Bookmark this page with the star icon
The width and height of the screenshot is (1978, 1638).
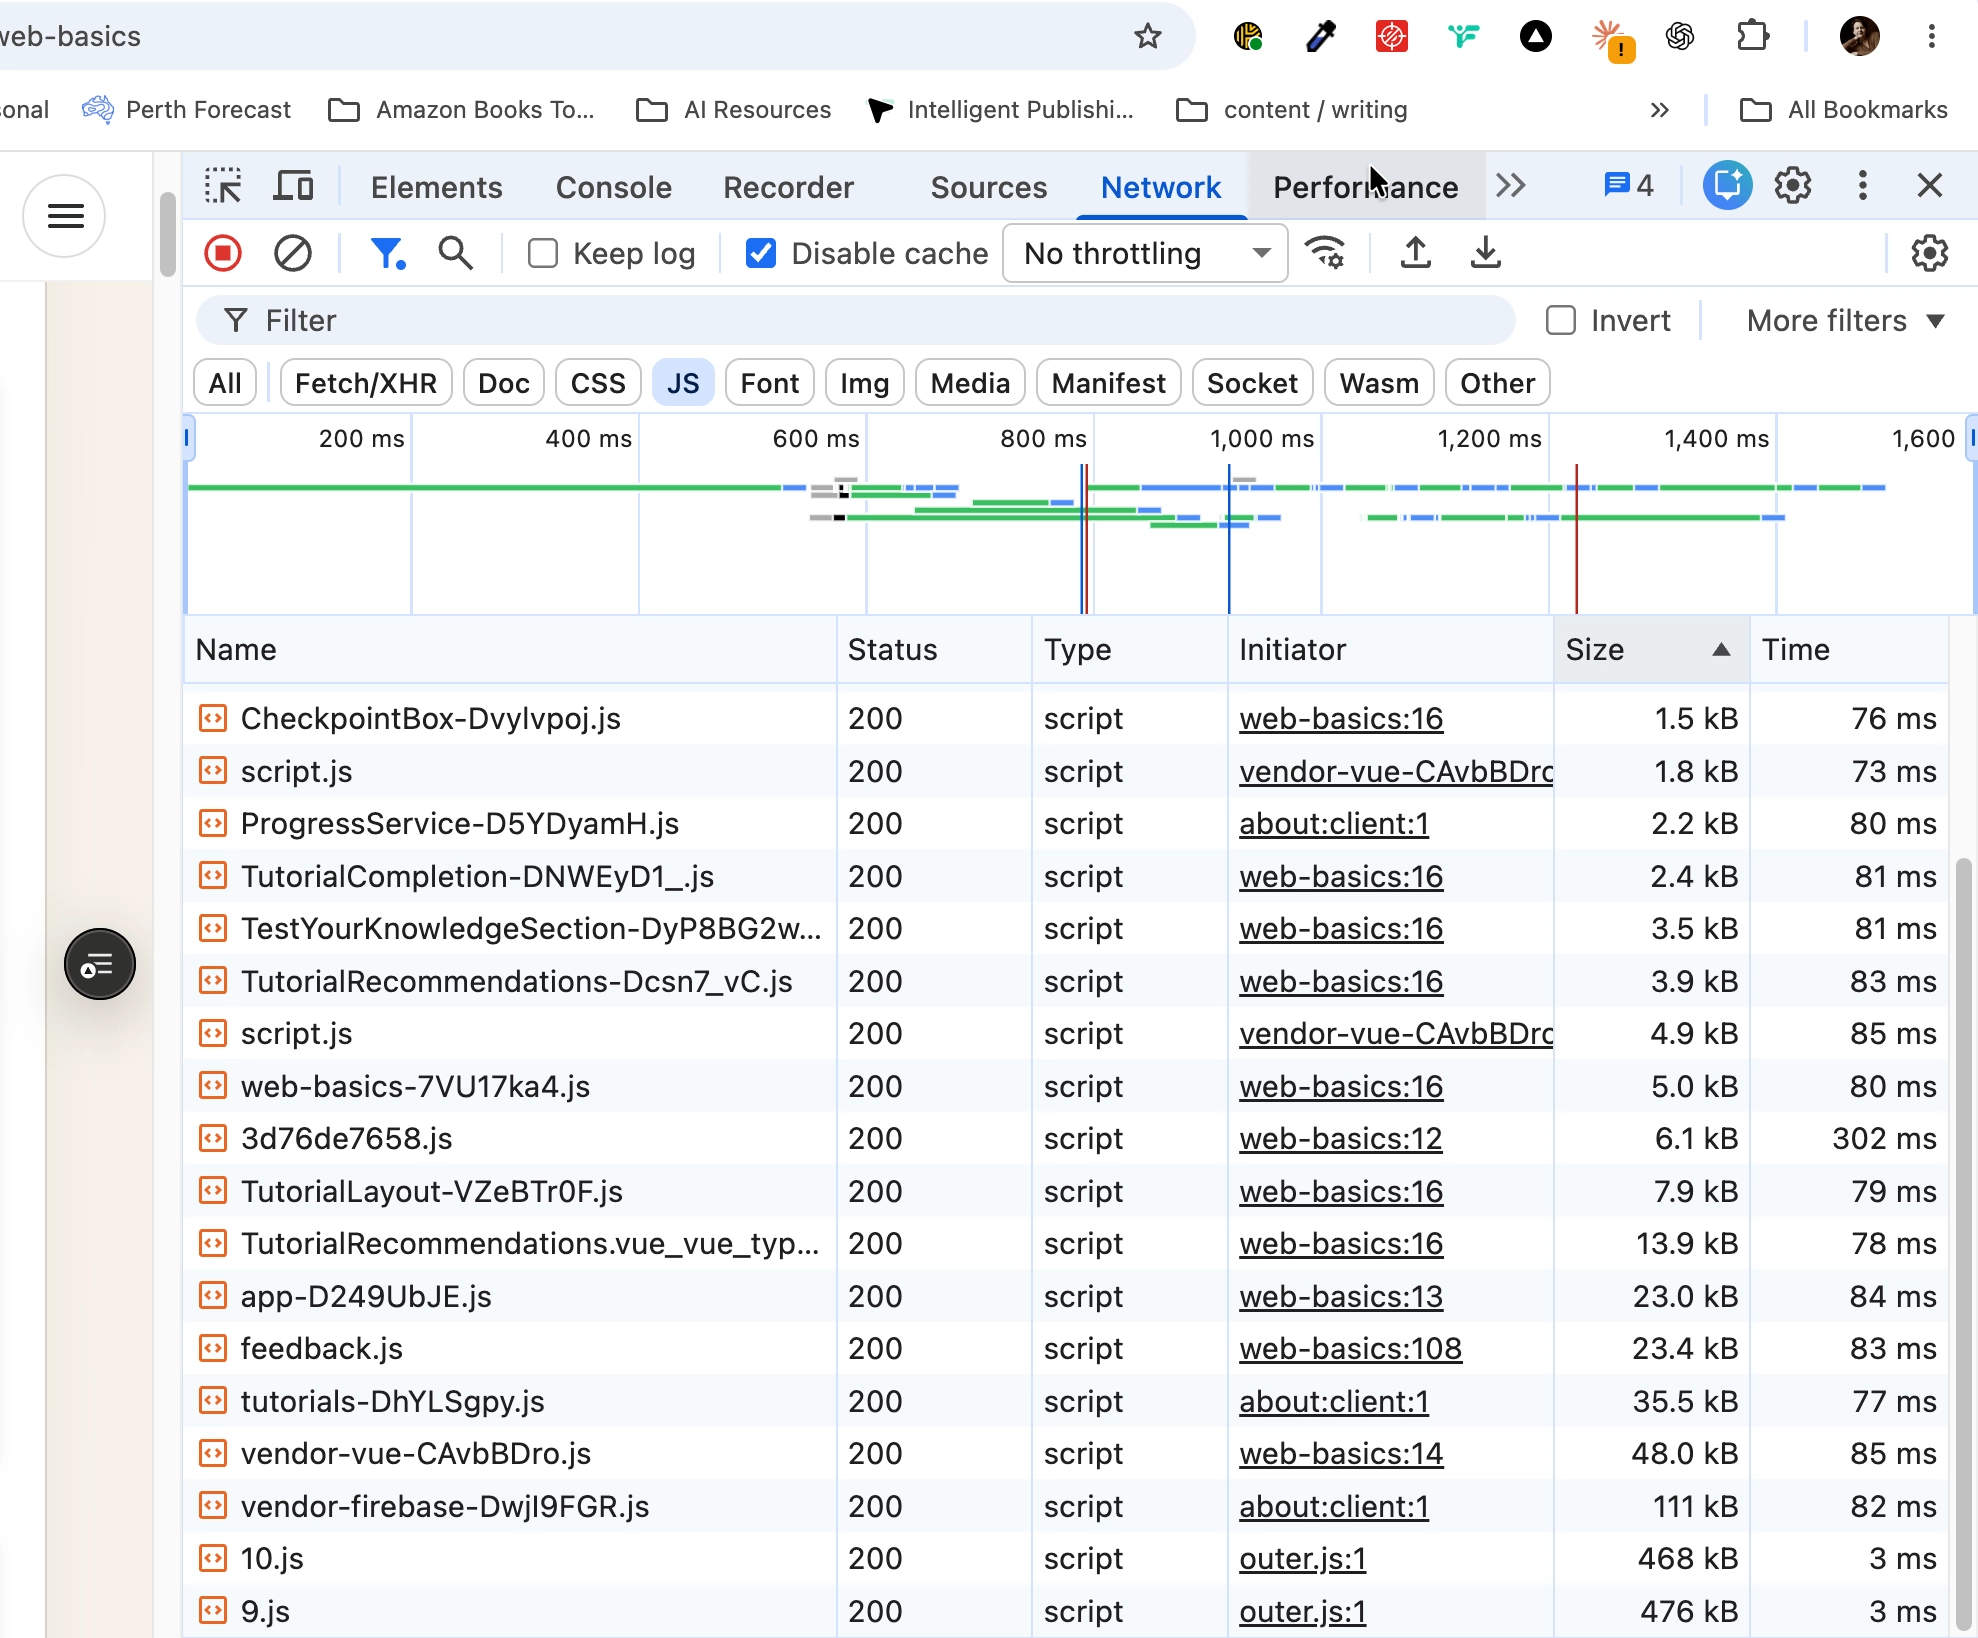pos(1148,37)
